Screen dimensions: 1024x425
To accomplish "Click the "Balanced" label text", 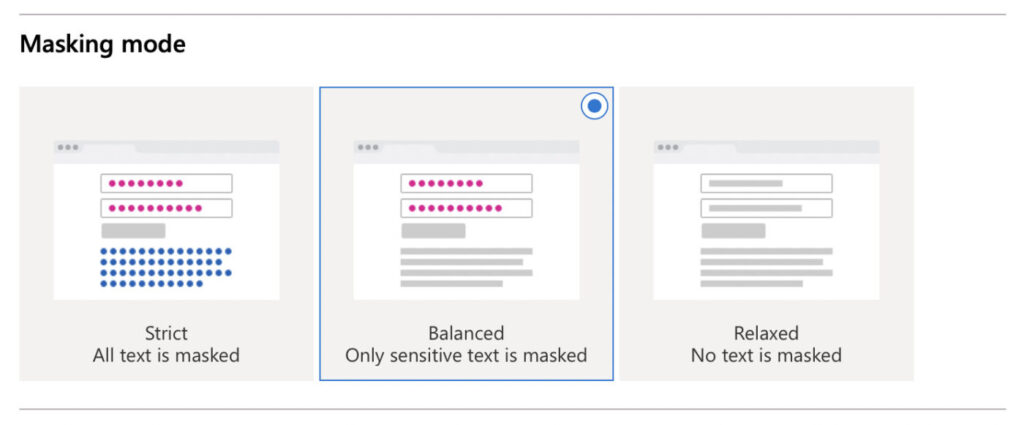I will click(466, 333).
